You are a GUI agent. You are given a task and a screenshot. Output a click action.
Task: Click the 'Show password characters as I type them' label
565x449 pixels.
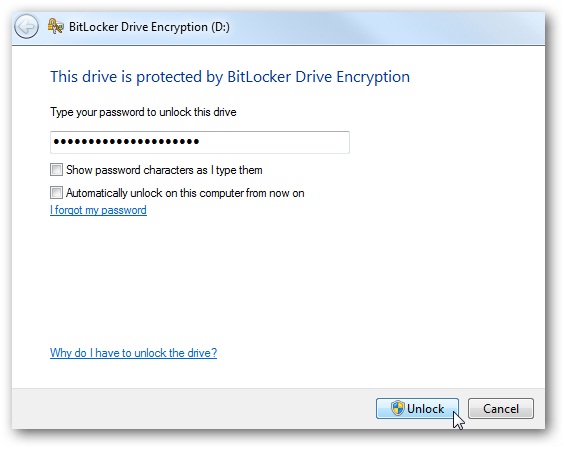coord(164,170)
